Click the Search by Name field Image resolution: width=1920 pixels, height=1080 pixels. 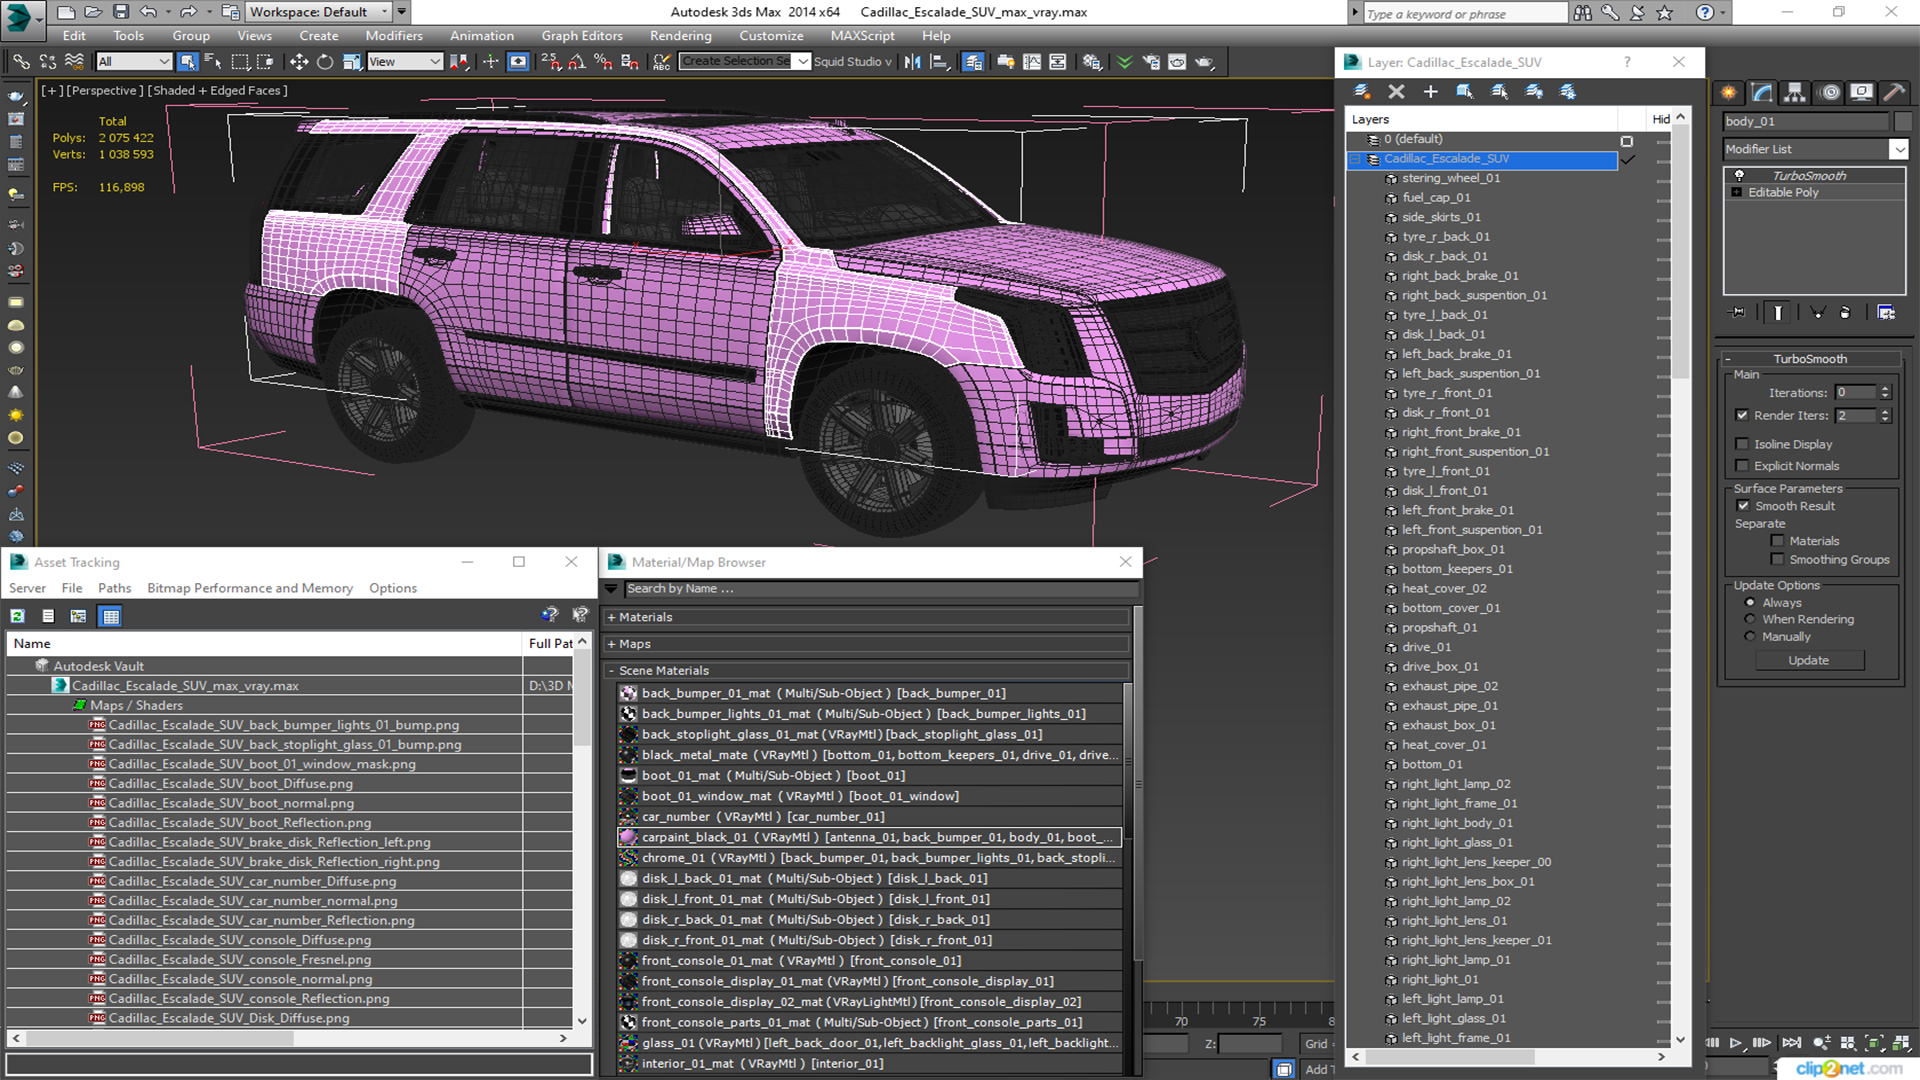click(x=880, y=589)
